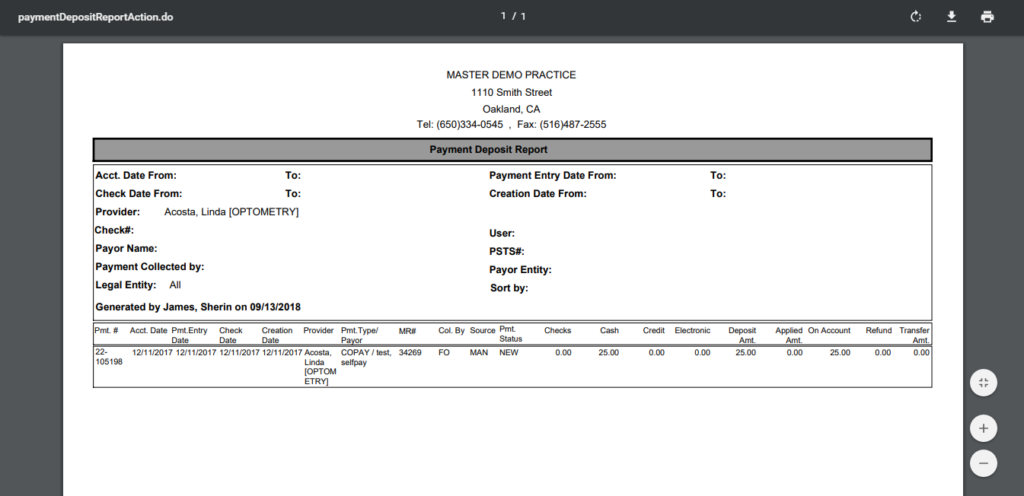Zoom in using the plus button
This screenshot has width=1024, height=496.
(x=983, y=428)
